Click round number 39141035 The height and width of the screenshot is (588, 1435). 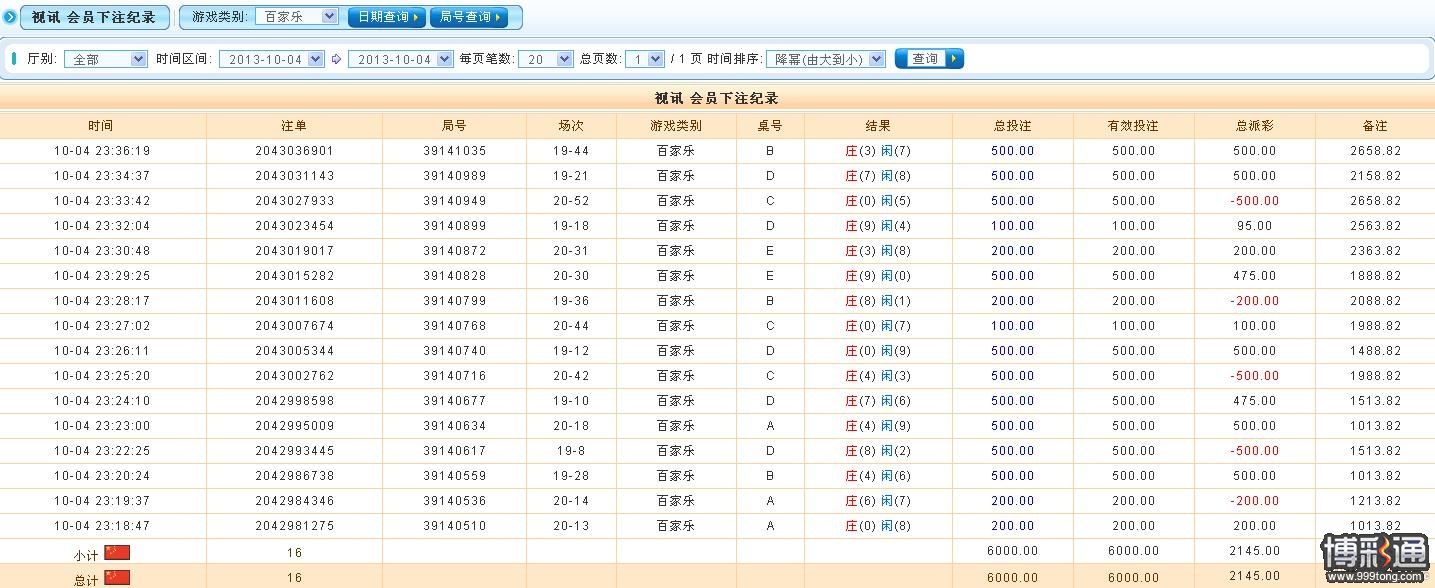454,151
